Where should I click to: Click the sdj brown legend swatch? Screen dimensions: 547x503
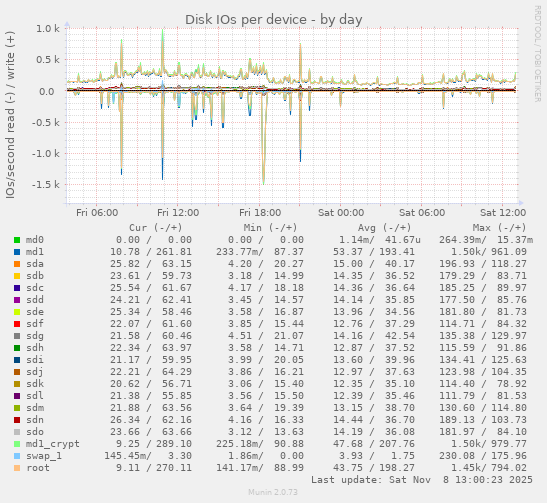(17, 372)
